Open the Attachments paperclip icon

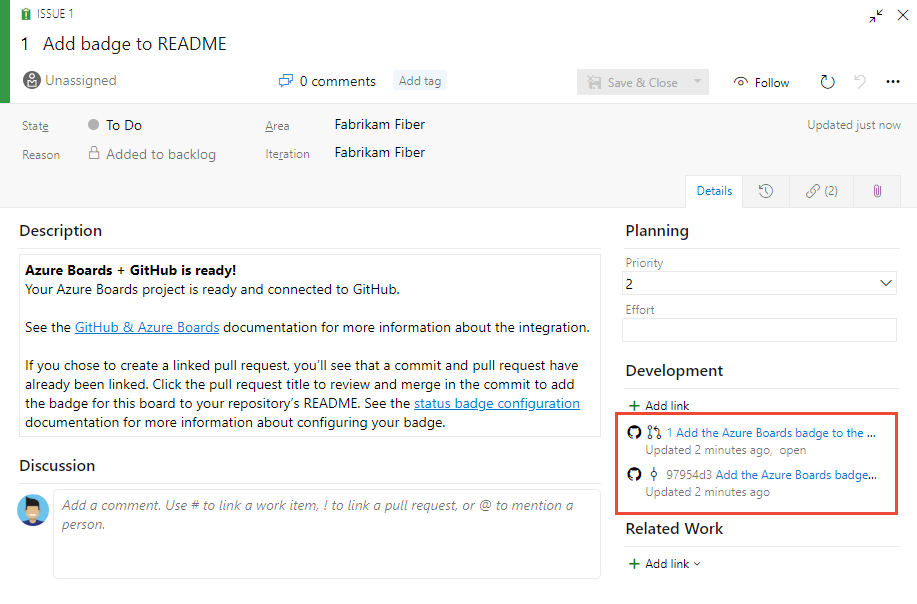point(876,190)
